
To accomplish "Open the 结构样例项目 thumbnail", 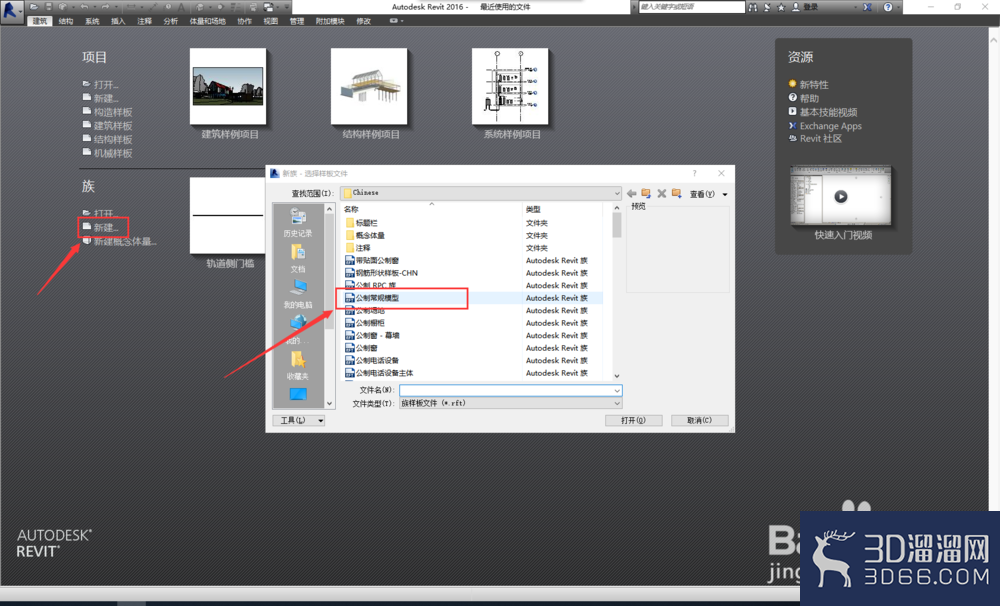I will click(369, 87).
